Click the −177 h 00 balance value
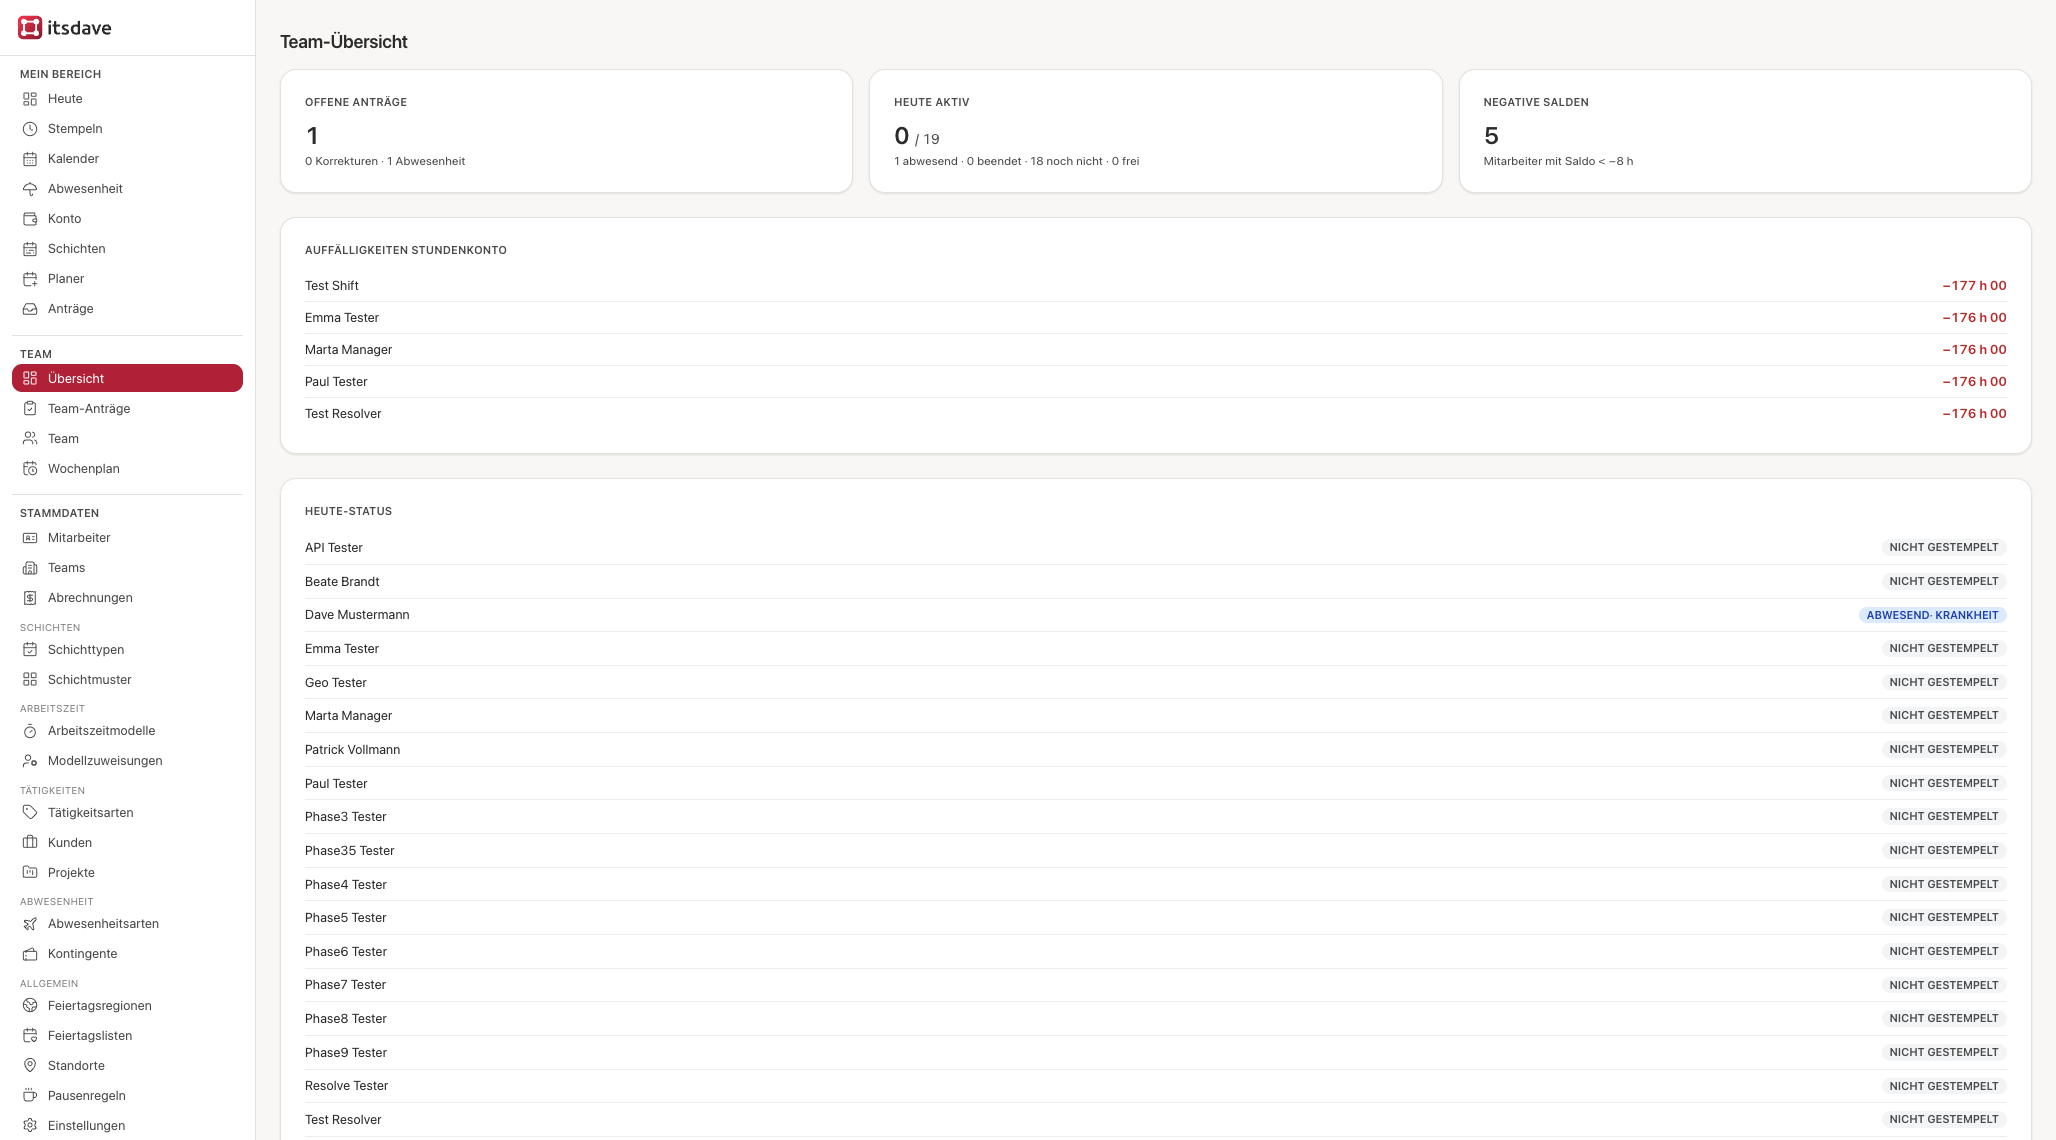2056x1140 pixels. coord(1974,286)
